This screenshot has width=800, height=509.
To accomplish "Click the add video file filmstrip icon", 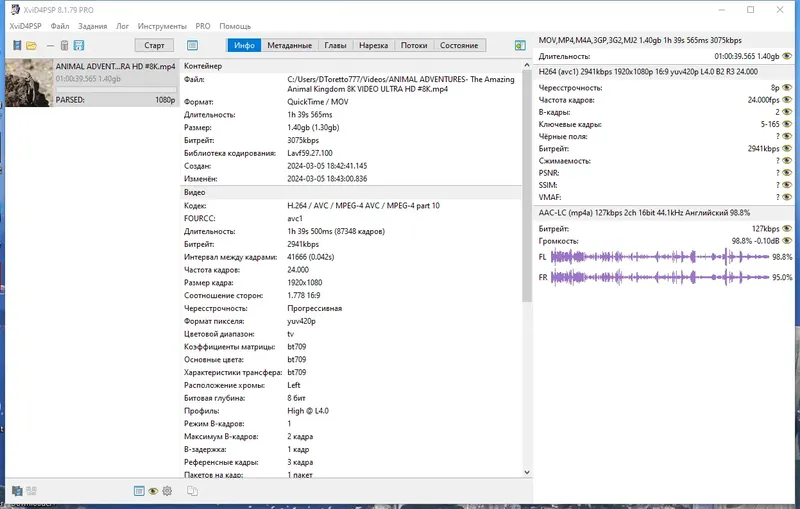I will point(17,45).
